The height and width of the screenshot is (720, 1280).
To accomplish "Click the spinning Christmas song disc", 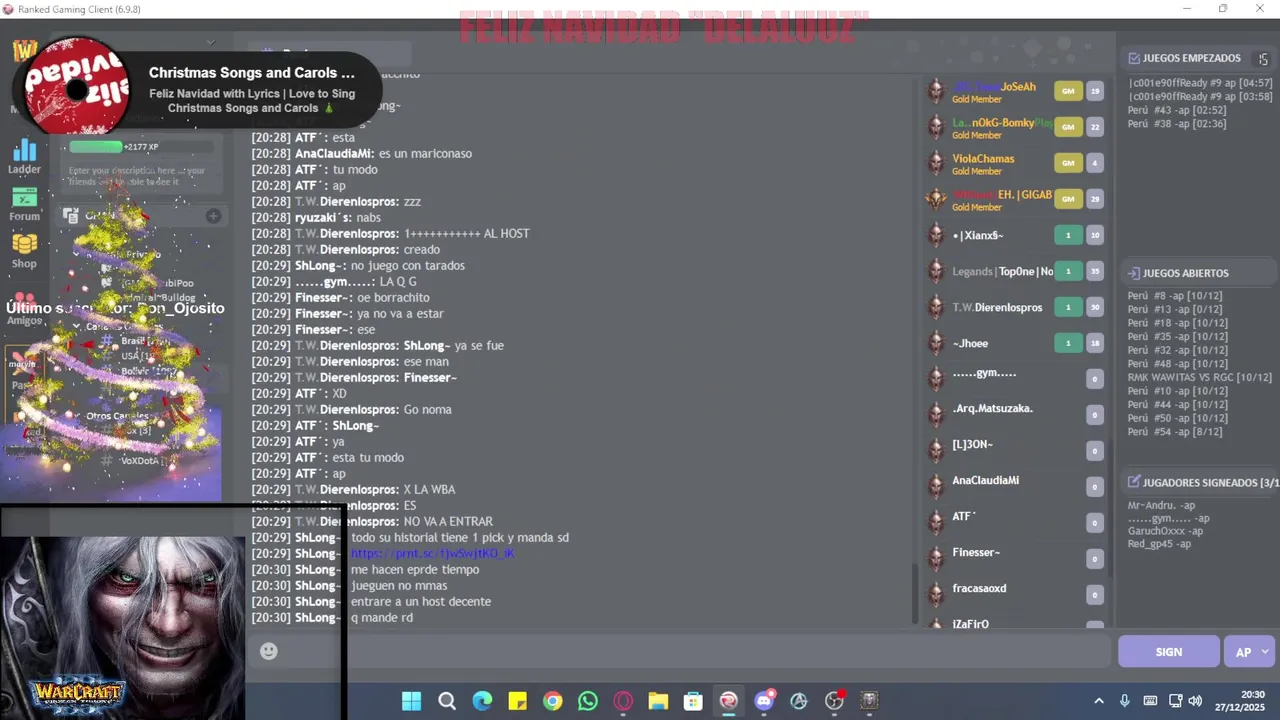I will [77, 88].
